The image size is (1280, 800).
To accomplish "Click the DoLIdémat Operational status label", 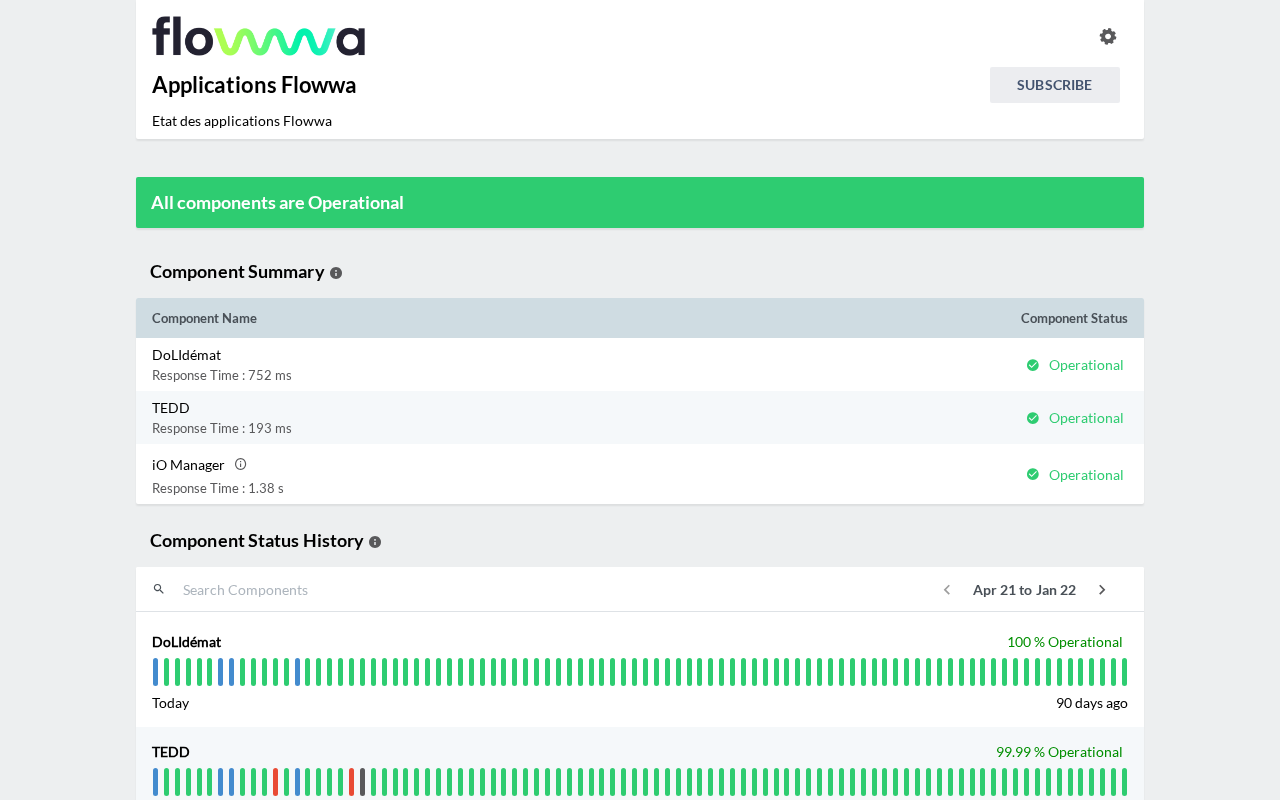I will [x=1086, y=365].
